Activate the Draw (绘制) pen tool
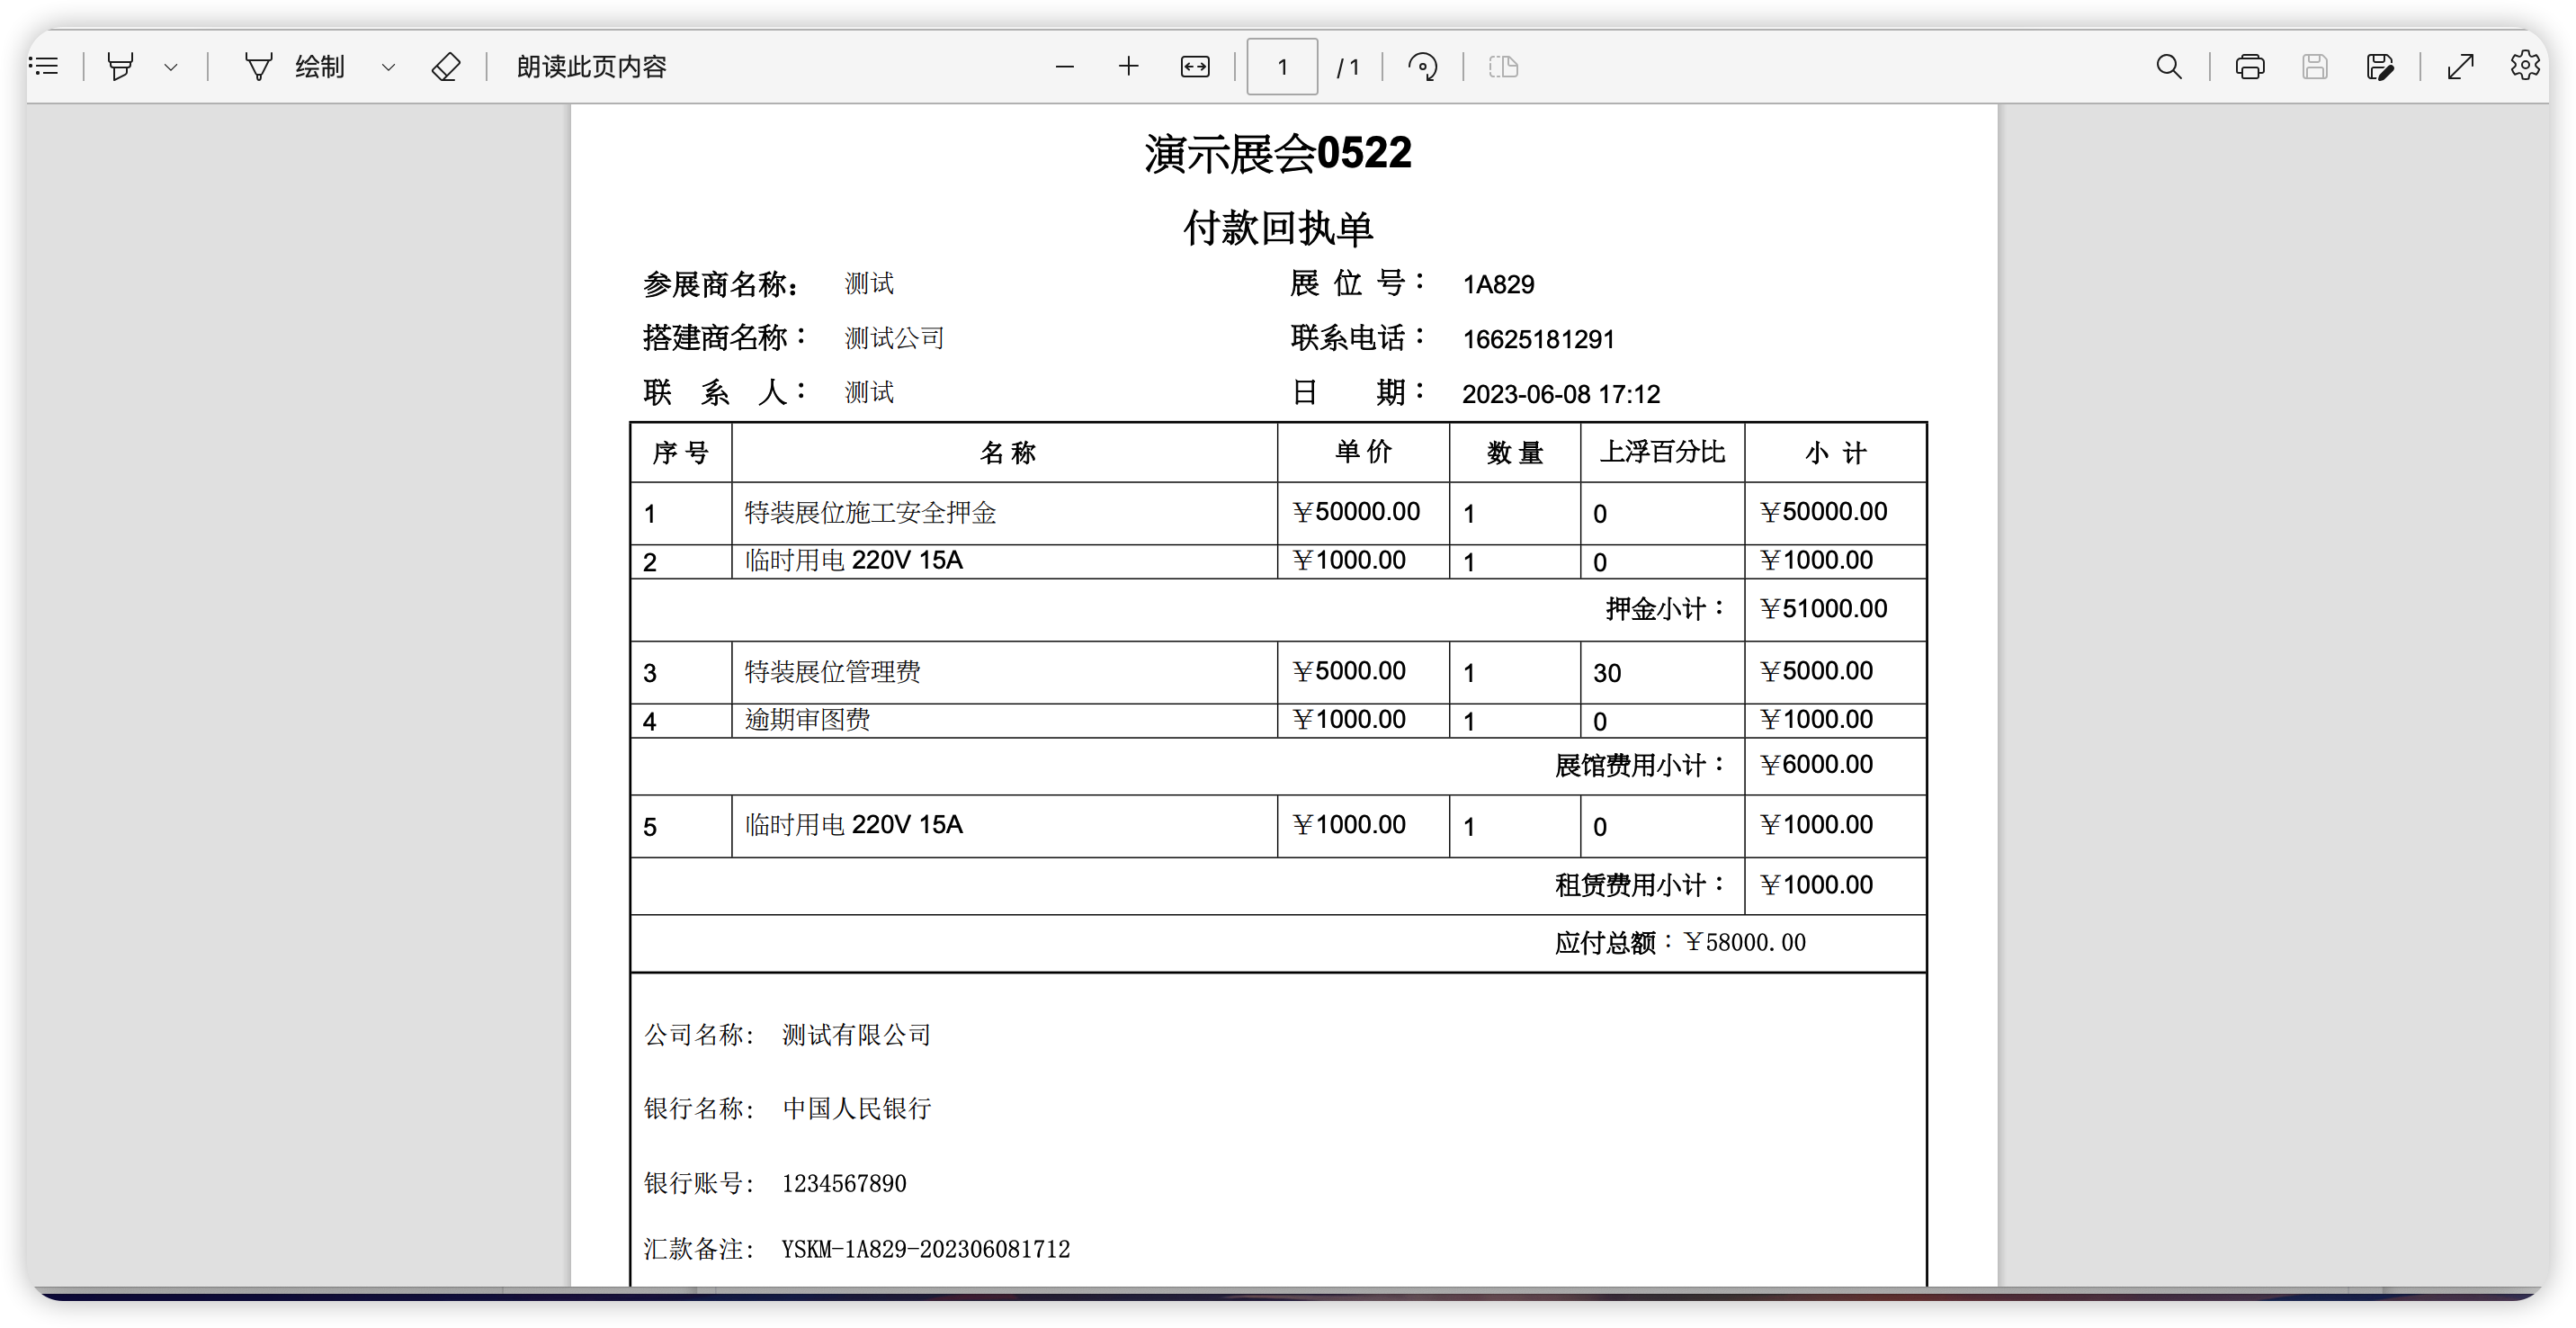2576x1328 pixels. pyautogui.click(x=295, y=67)
